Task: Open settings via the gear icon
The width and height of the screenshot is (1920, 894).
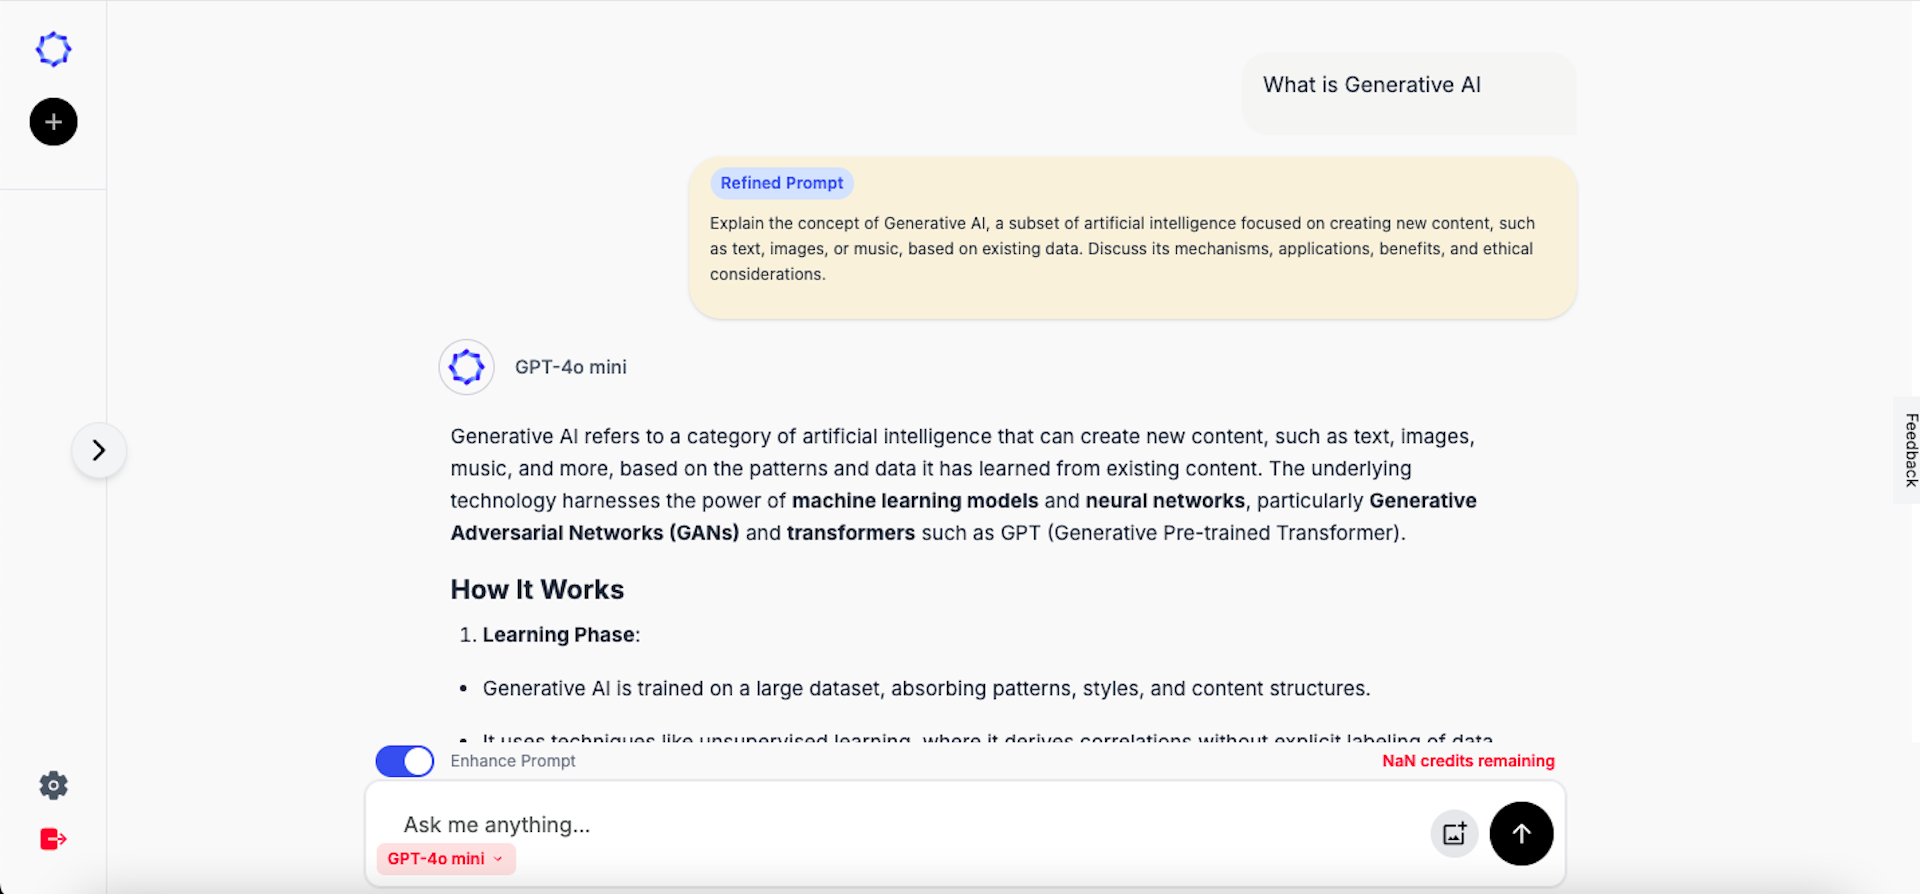Action: click(x=53, y=785)
